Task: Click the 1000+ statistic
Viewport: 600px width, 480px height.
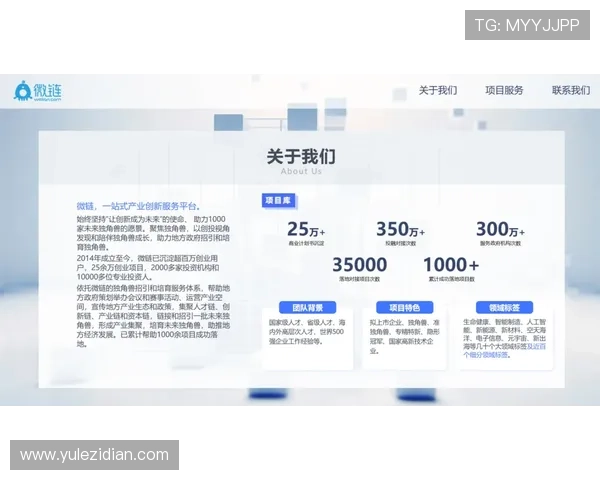Action: (x=451, y=264)
